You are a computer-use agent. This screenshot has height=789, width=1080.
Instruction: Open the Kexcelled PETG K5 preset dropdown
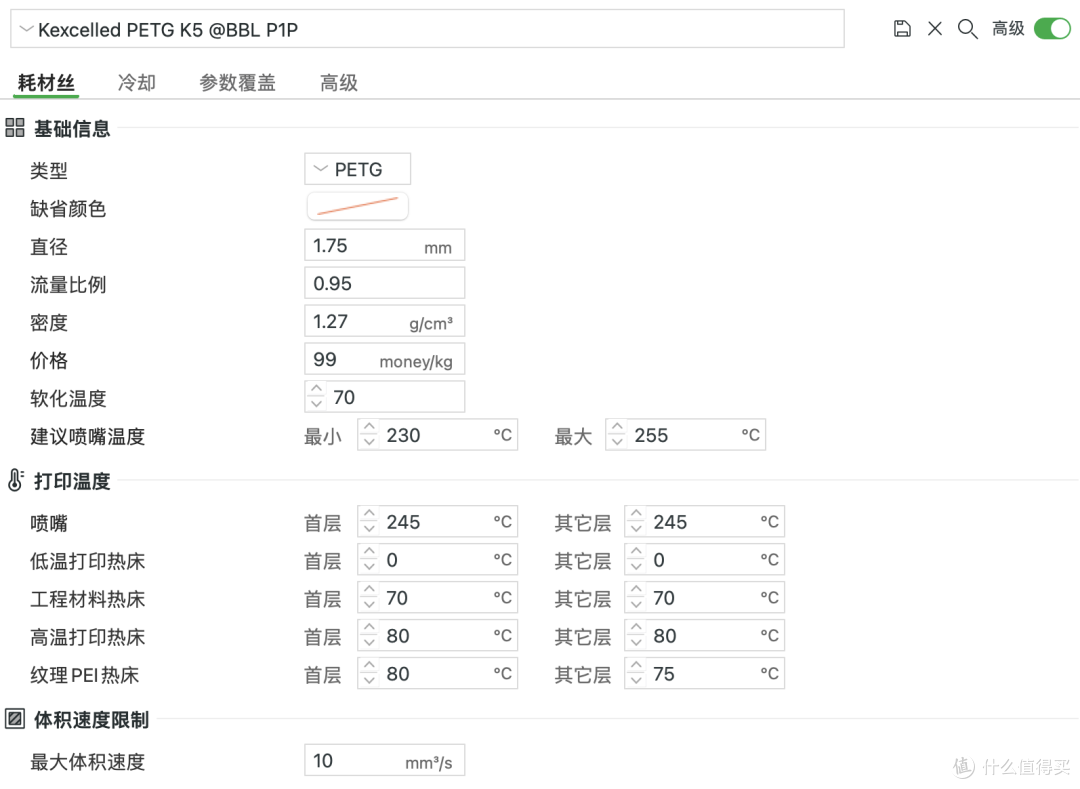click(x=427, y=29)
